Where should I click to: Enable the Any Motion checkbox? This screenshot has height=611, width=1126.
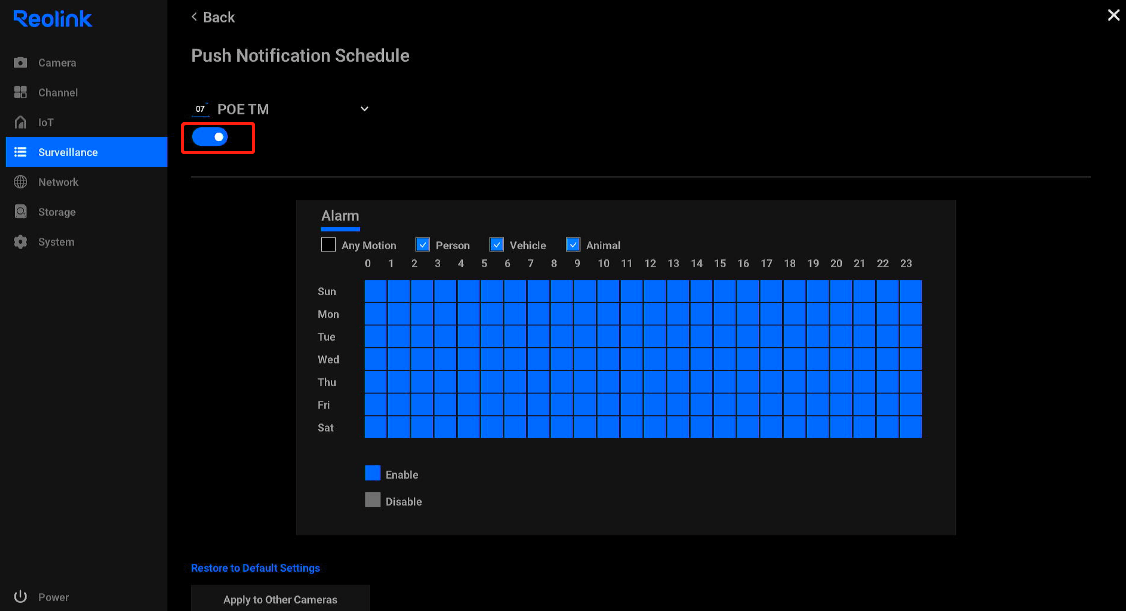tap(328, 245)
